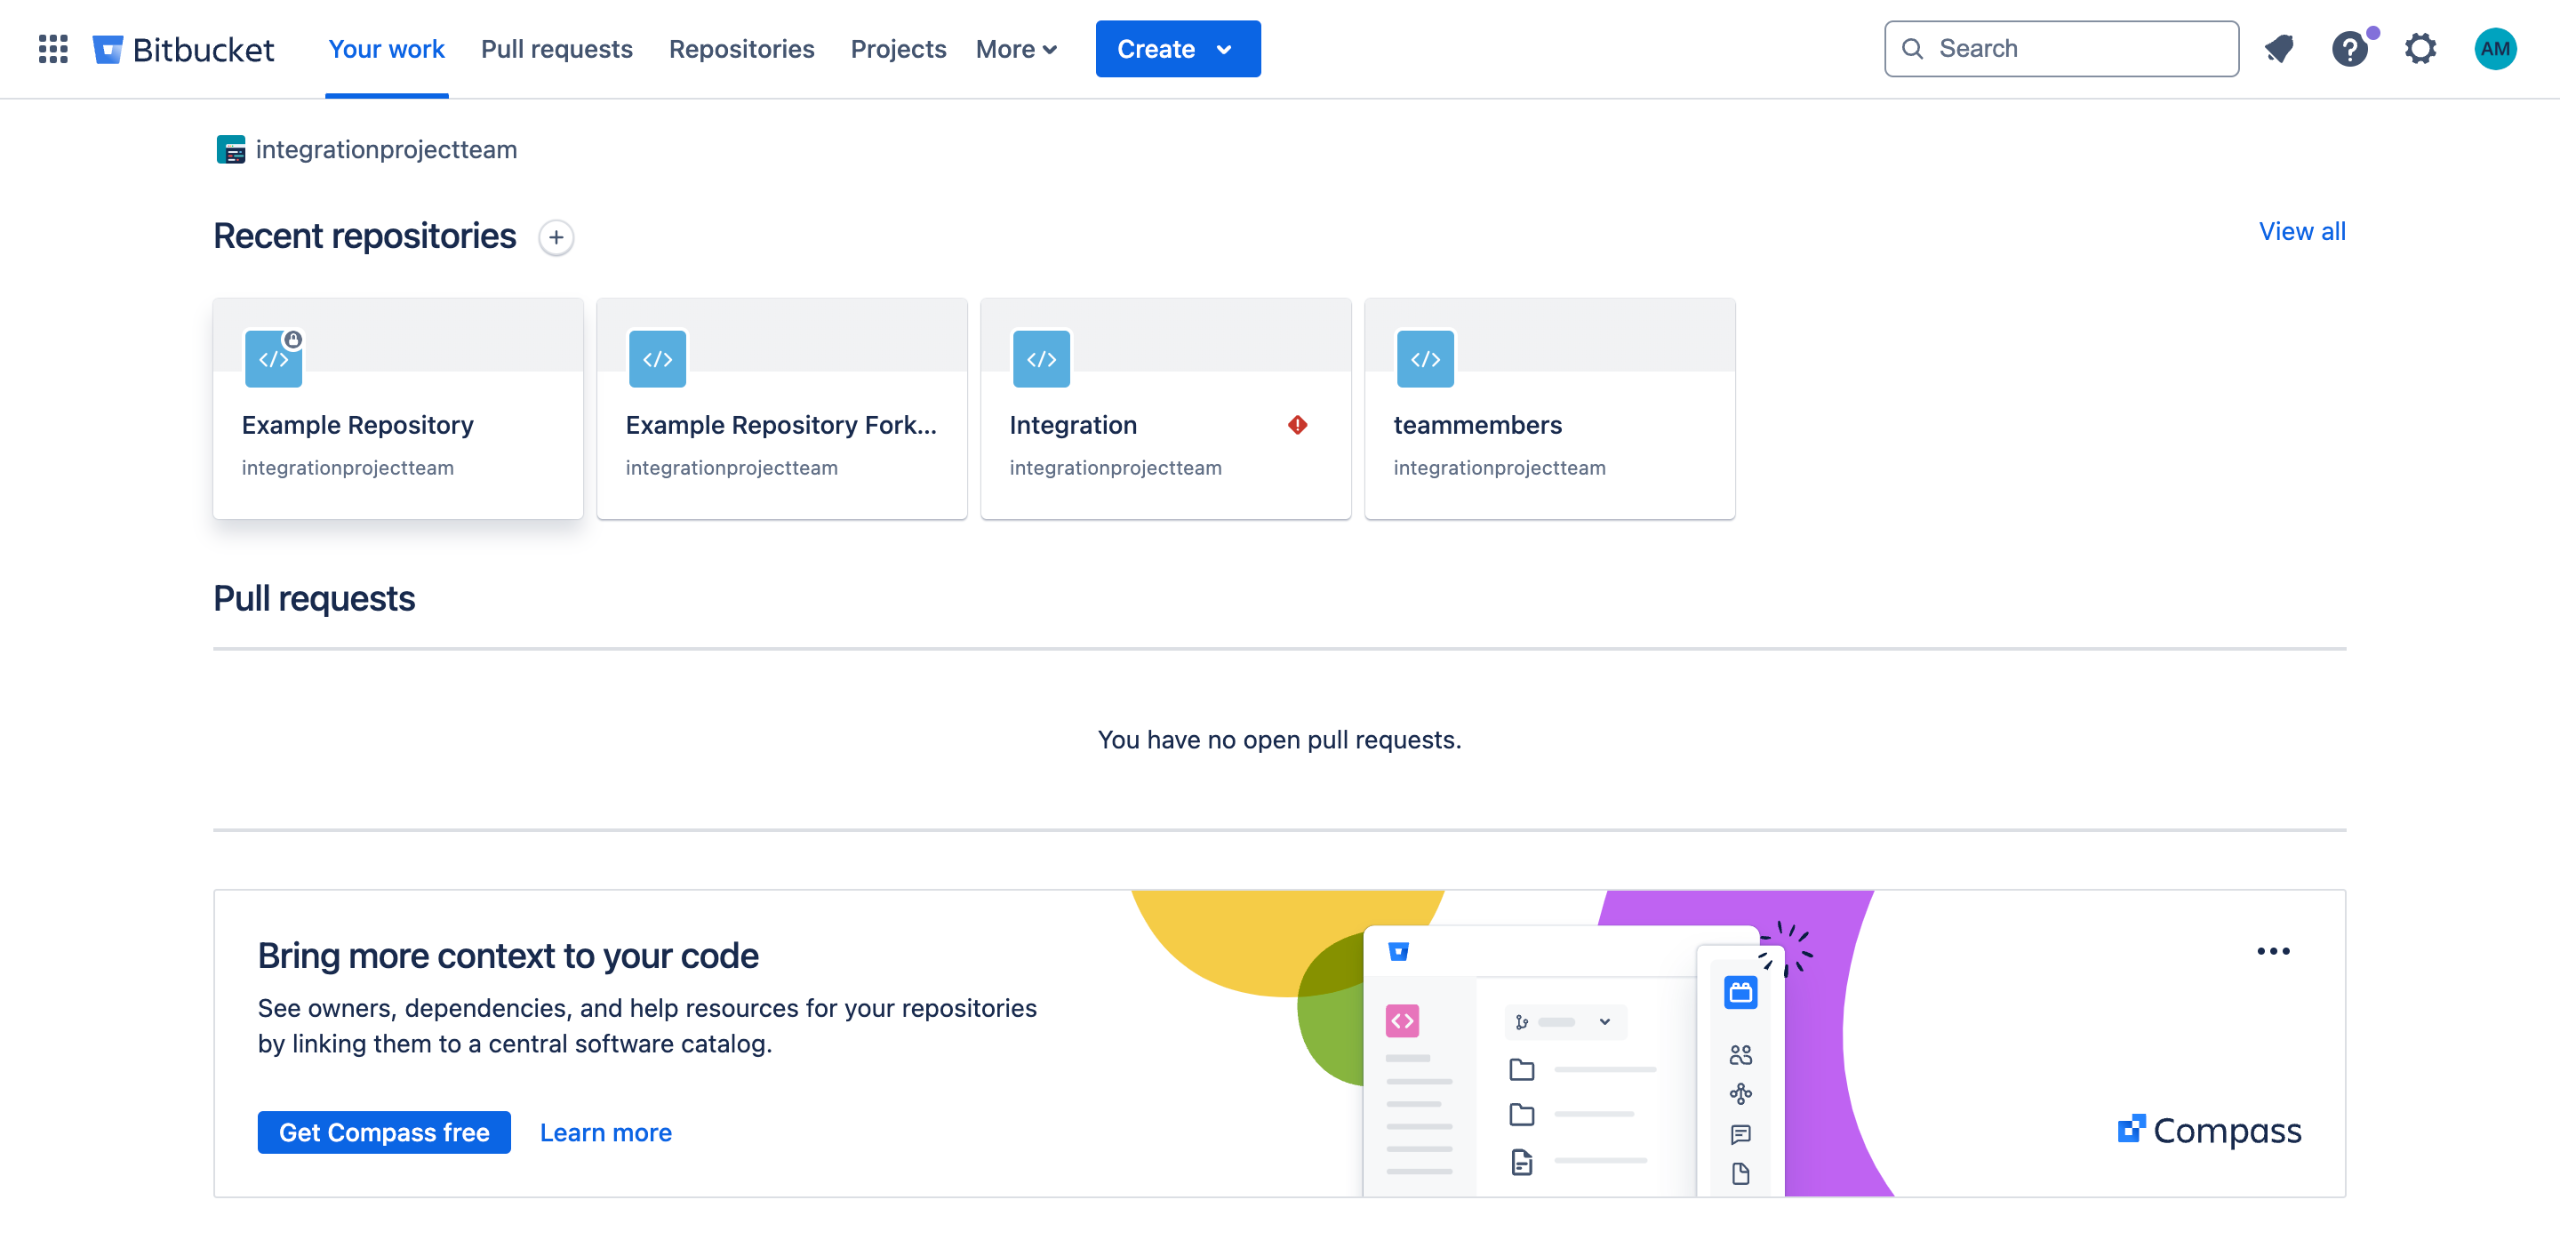The width and height of the screenshot is (2560, 1248).
Task: Open the Compass banner three-dot menu
Action: pos(2272,951)
